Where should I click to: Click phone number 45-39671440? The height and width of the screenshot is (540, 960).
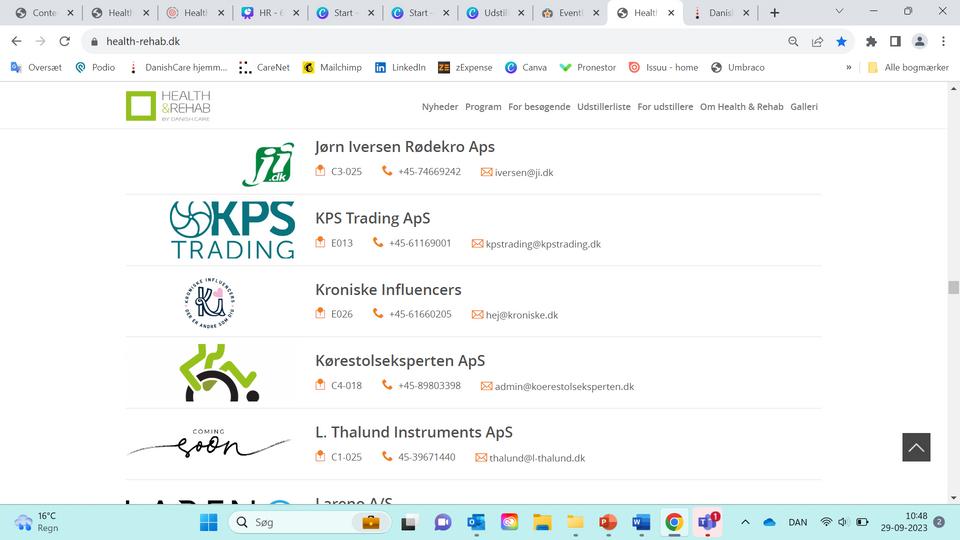[427, 457]
